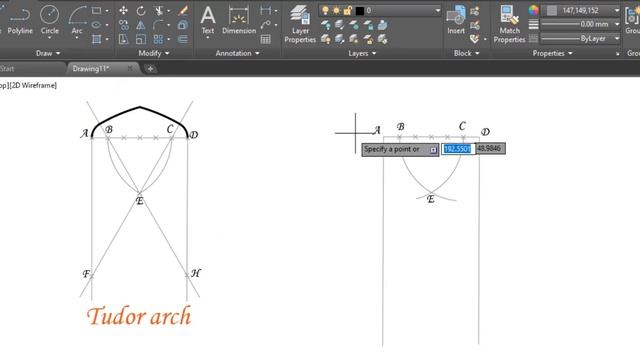Screen dimensions: 640x360
Task: Expand the Trim tool flyout arrow
Action: (169, 11)
